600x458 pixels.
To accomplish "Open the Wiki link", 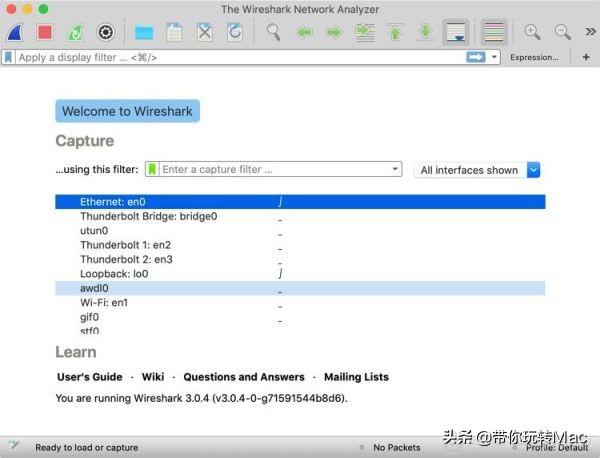I will point(153,377).
